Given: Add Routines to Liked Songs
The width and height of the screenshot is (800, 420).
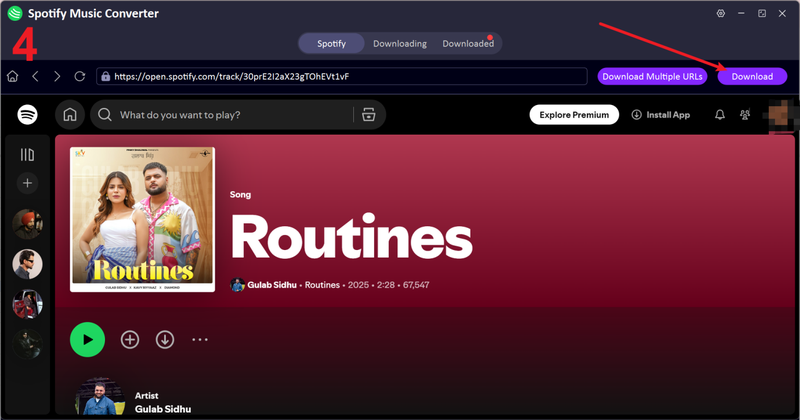Looking at the screenshot, I should pyautogui.click(x=130, y=340).
